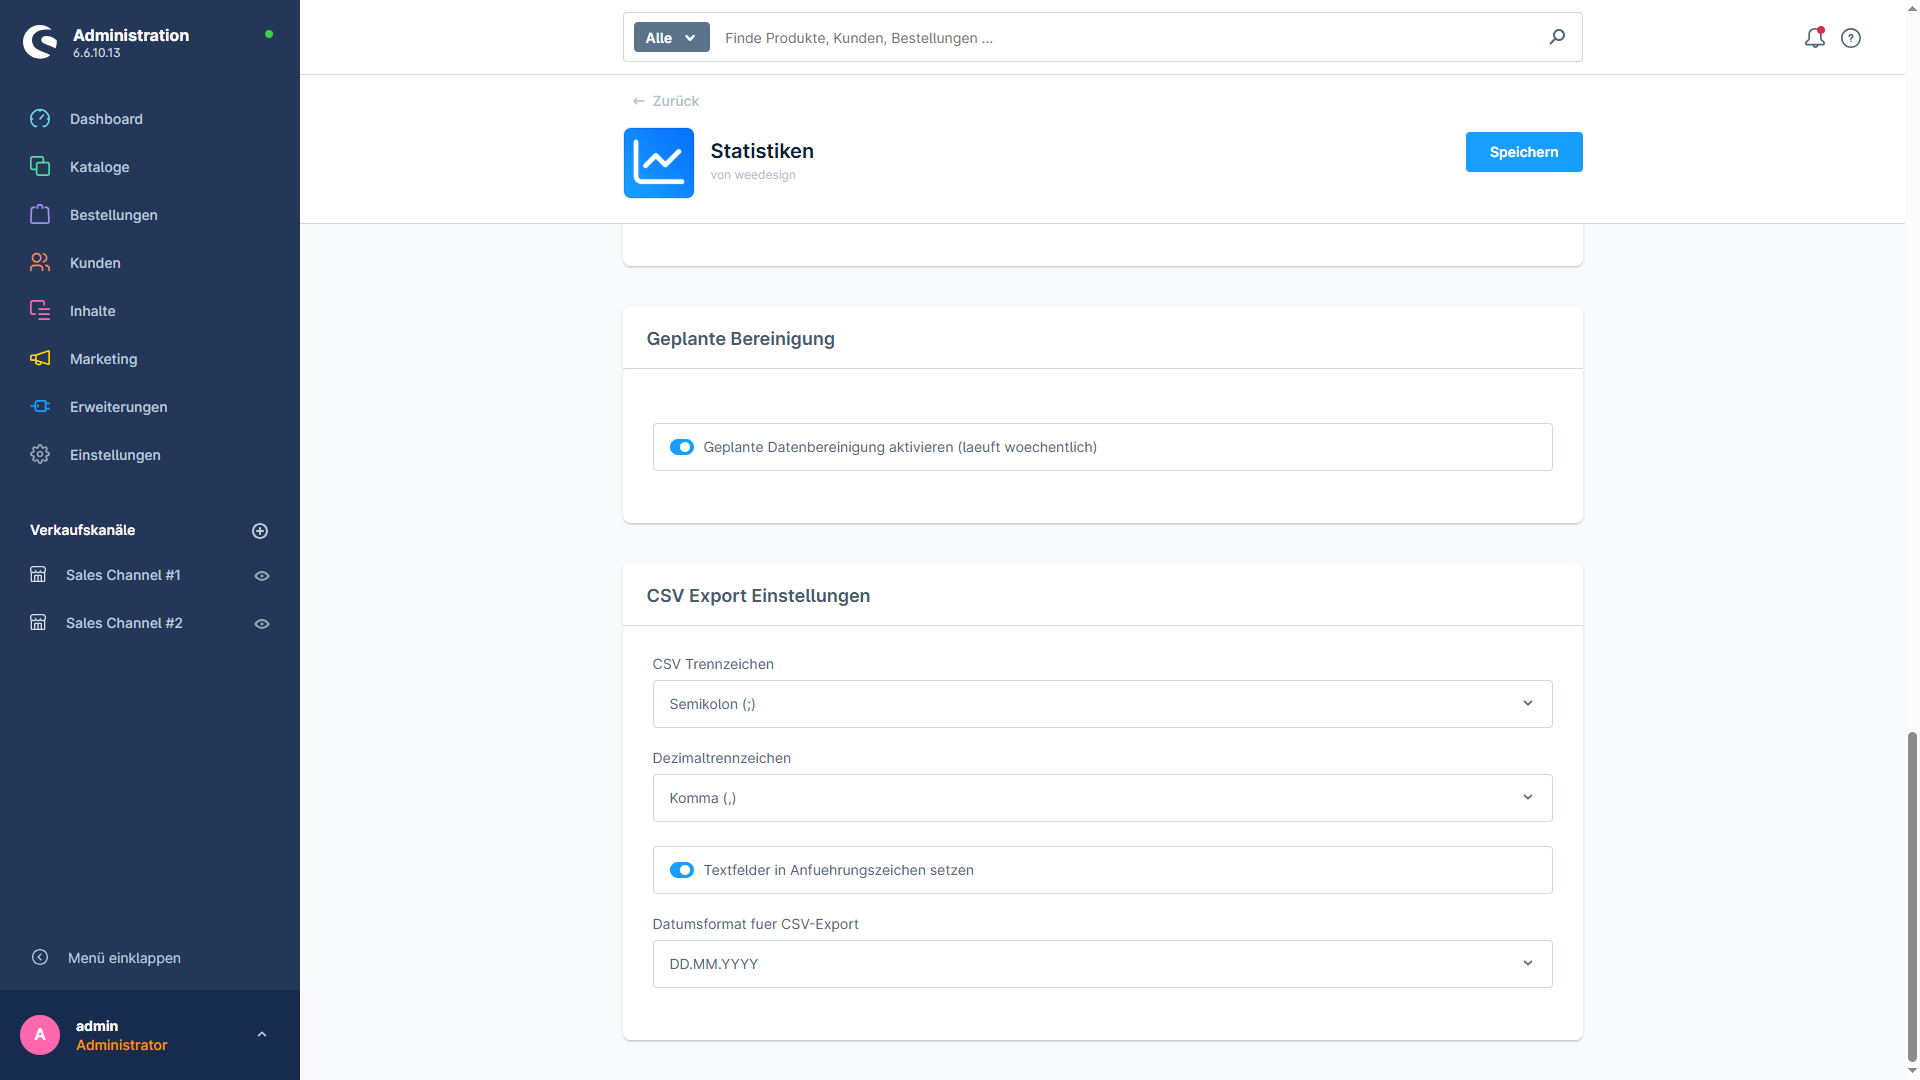The height and width of the screenshot is (1080, 1920).
Task: Hide Sales Channel #1 via eye toggle
Action: [x=261, y=575]
